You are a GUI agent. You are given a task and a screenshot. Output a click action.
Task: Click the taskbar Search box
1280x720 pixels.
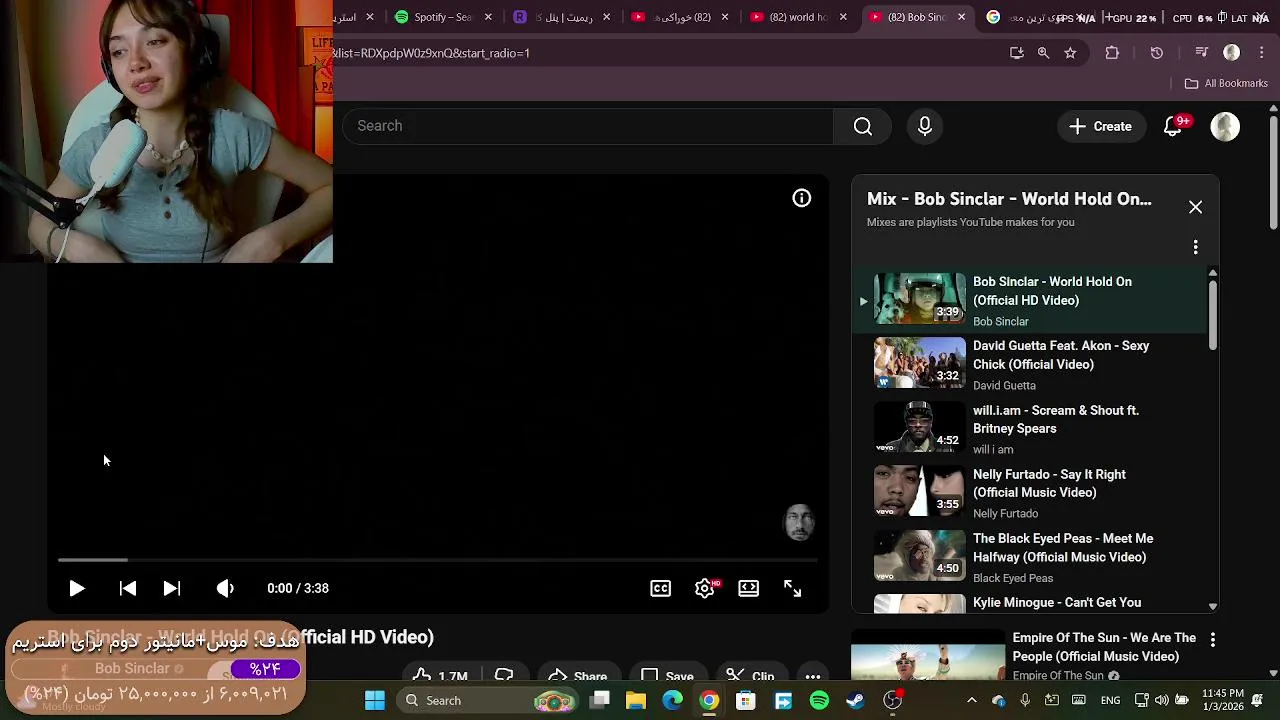point(487,701)
